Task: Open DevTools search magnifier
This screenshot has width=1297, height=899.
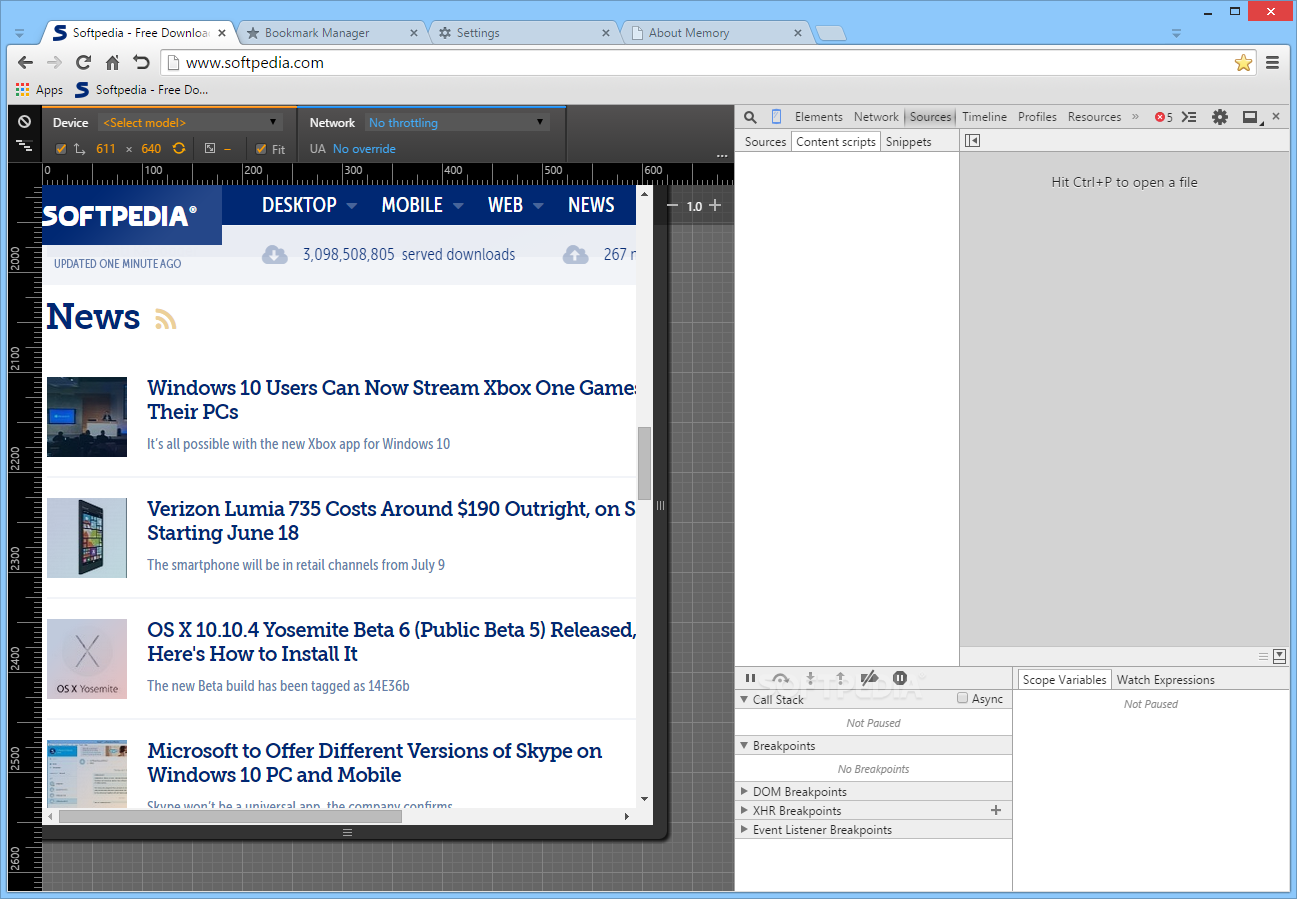Action: coord(750,117)
